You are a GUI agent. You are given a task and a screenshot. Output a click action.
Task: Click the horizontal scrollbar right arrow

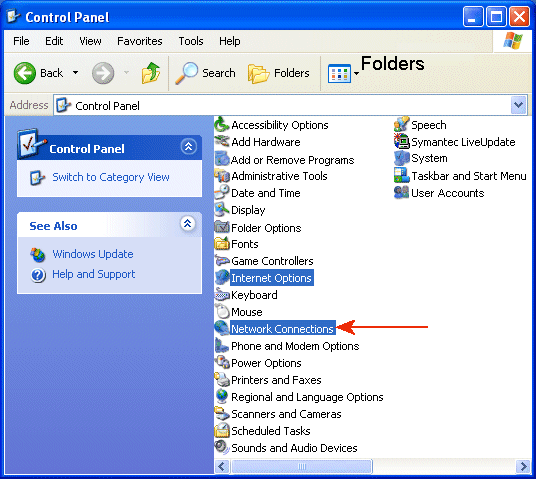[523, 466]
